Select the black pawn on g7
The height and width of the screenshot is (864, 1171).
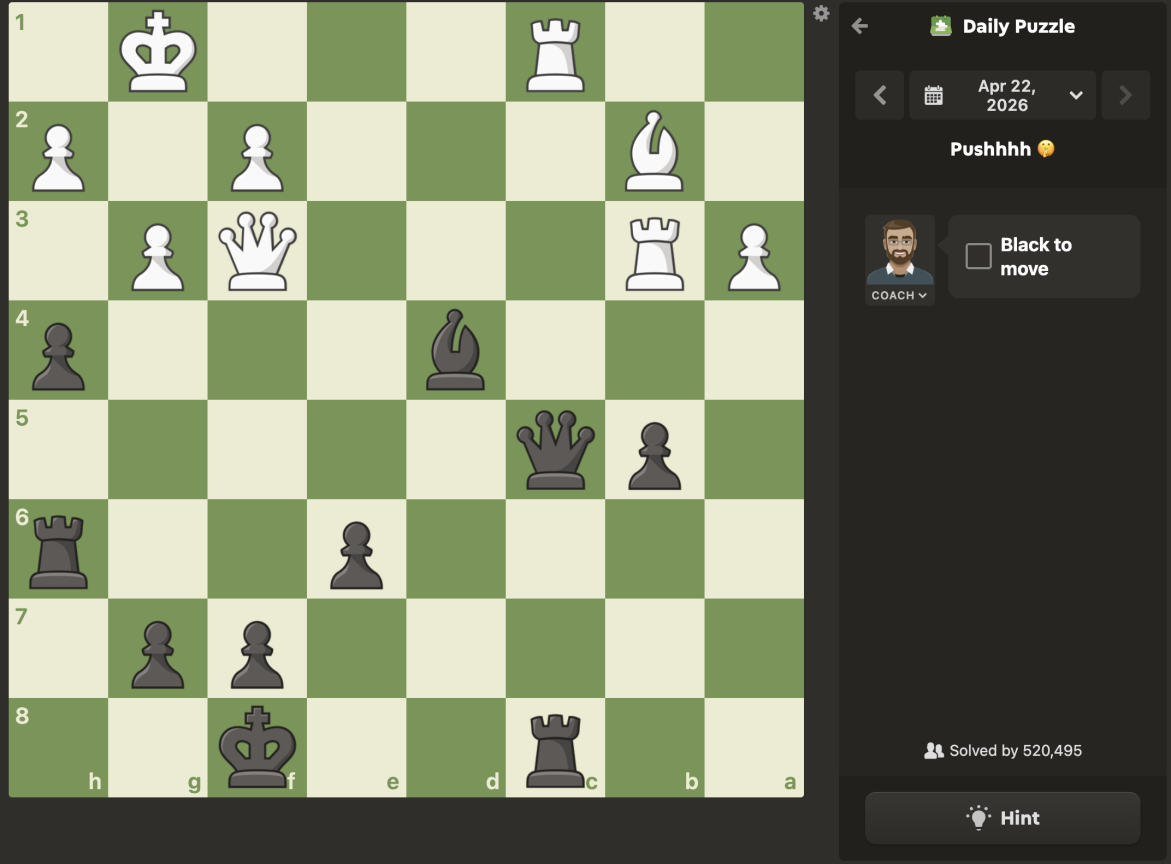pyautogui.click(x=158, y=654)
